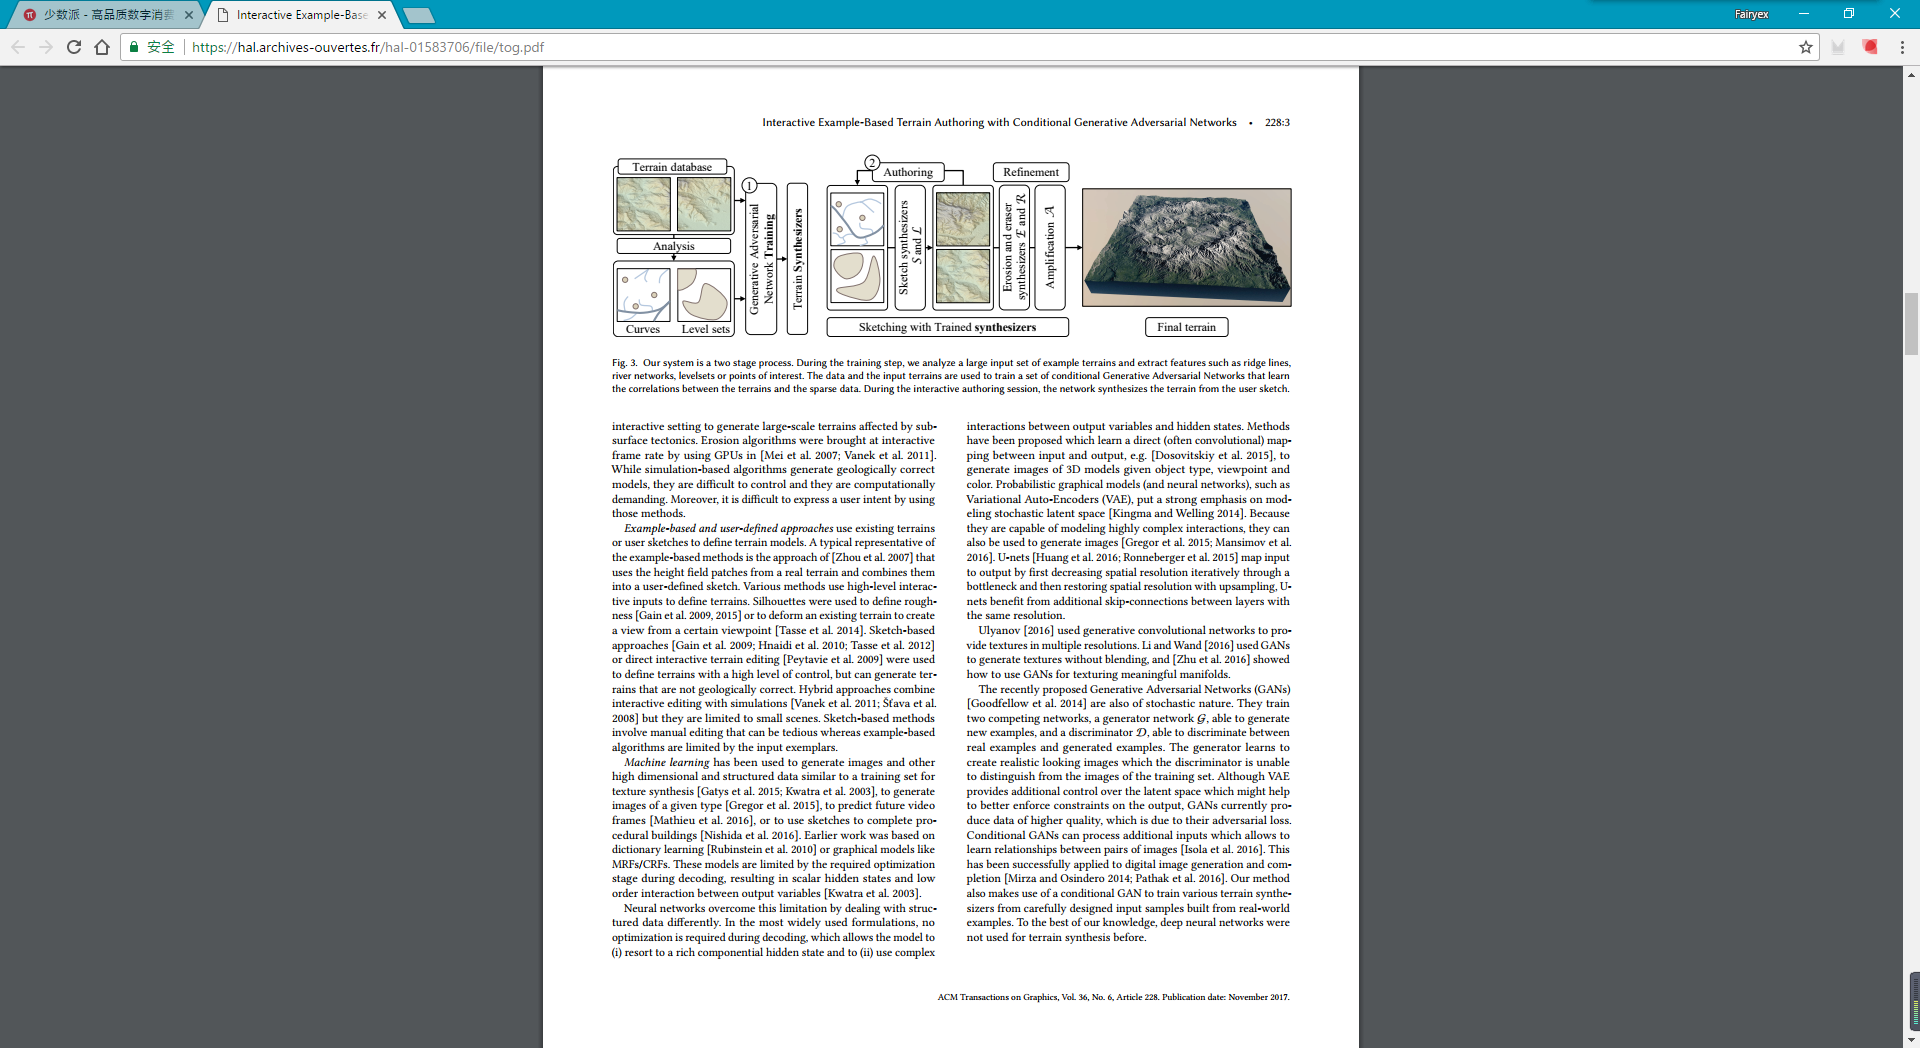Bookmark this page with the star icon
Image resolution: width=1920 pixels, height=1048 pixels.
click(x=1806, y=47)
